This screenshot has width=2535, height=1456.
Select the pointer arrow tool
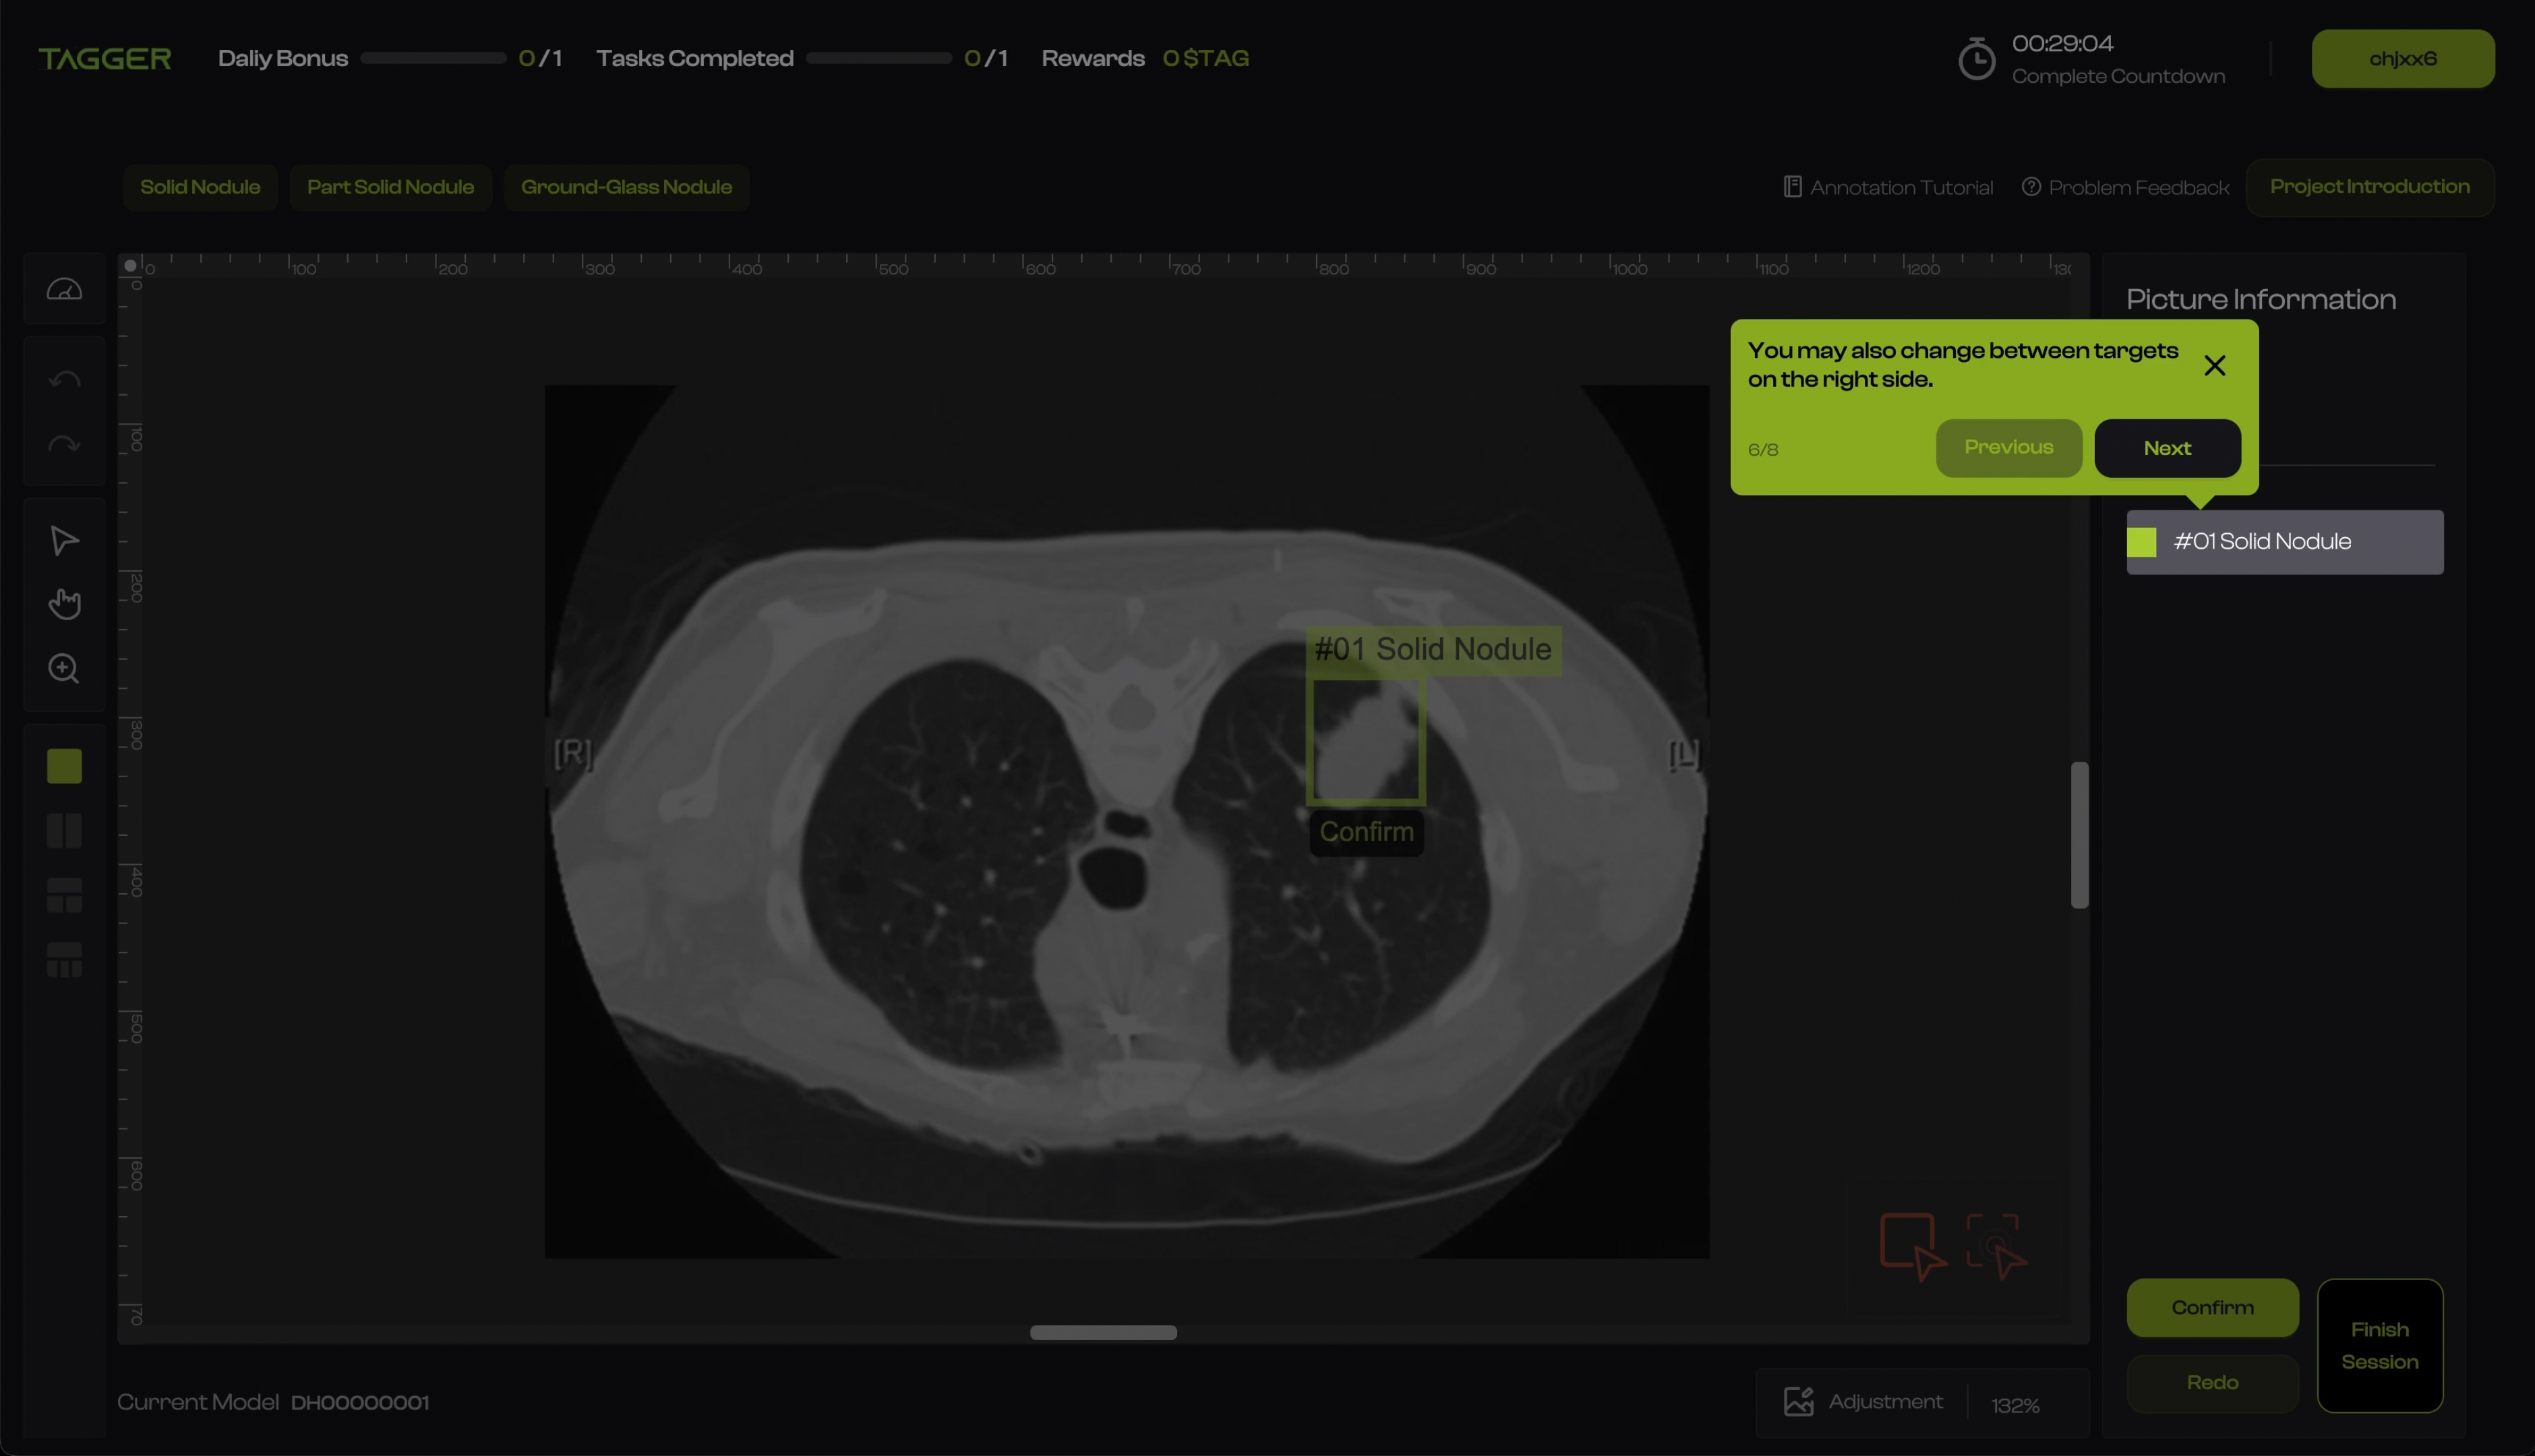[x=64, y=541]
